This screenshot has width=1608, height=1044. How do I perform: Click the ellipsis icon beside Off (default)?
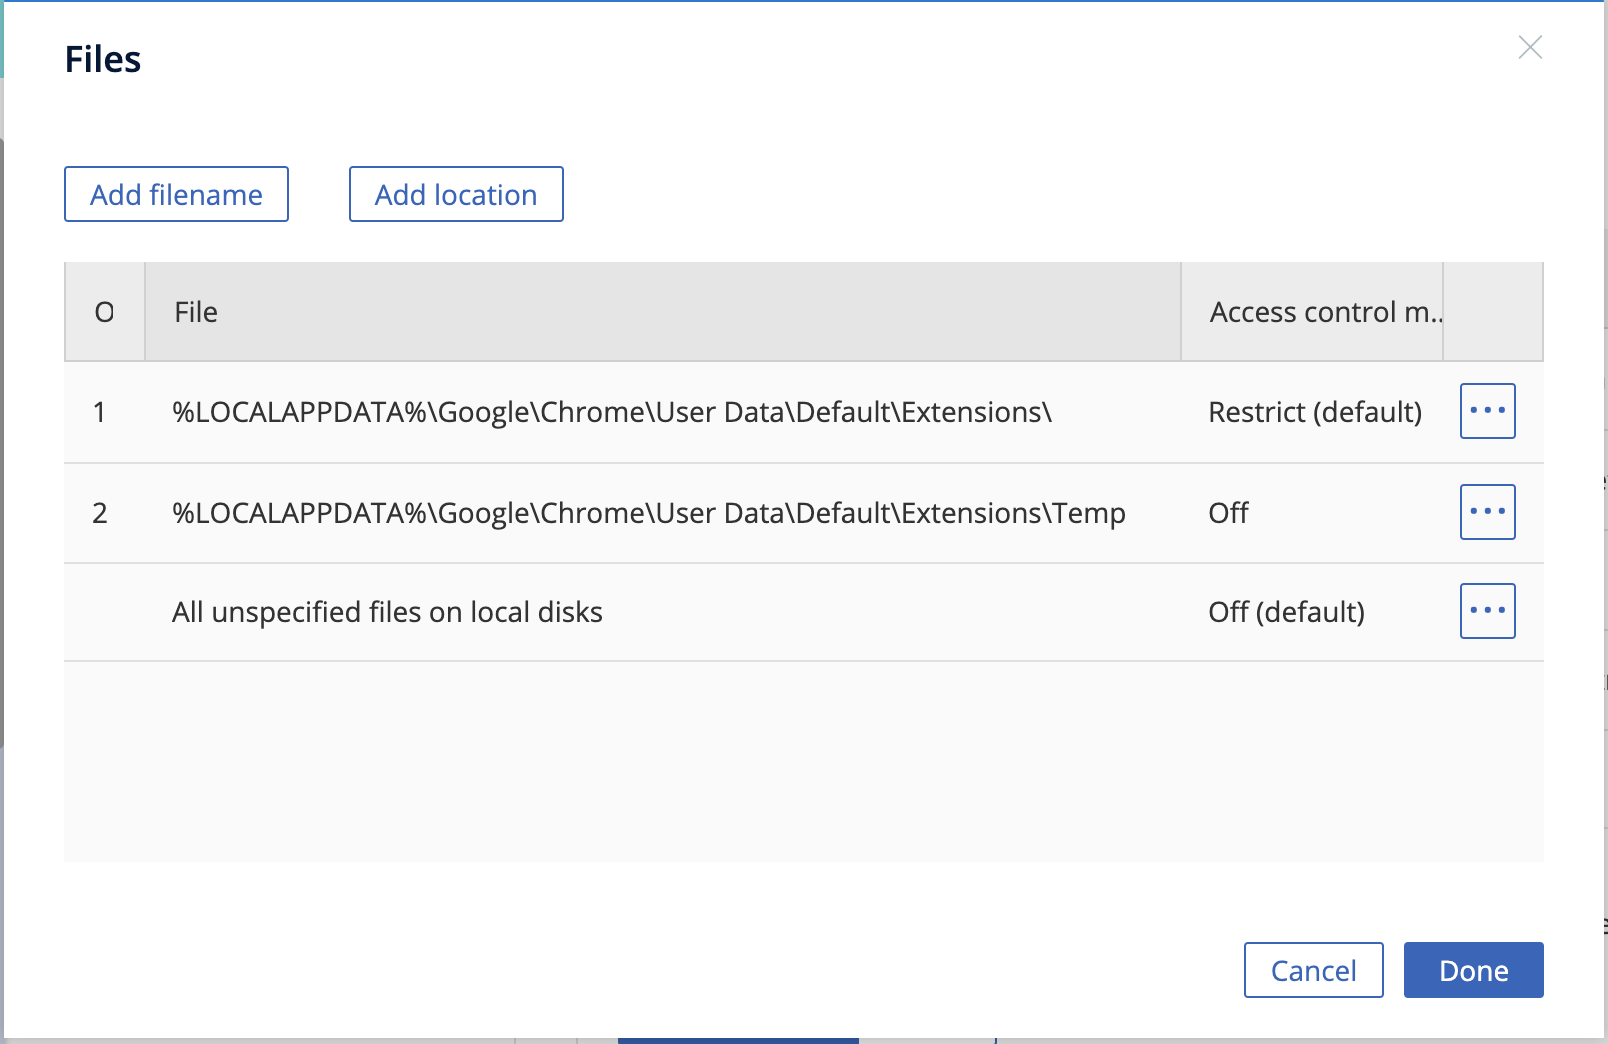1487,611
